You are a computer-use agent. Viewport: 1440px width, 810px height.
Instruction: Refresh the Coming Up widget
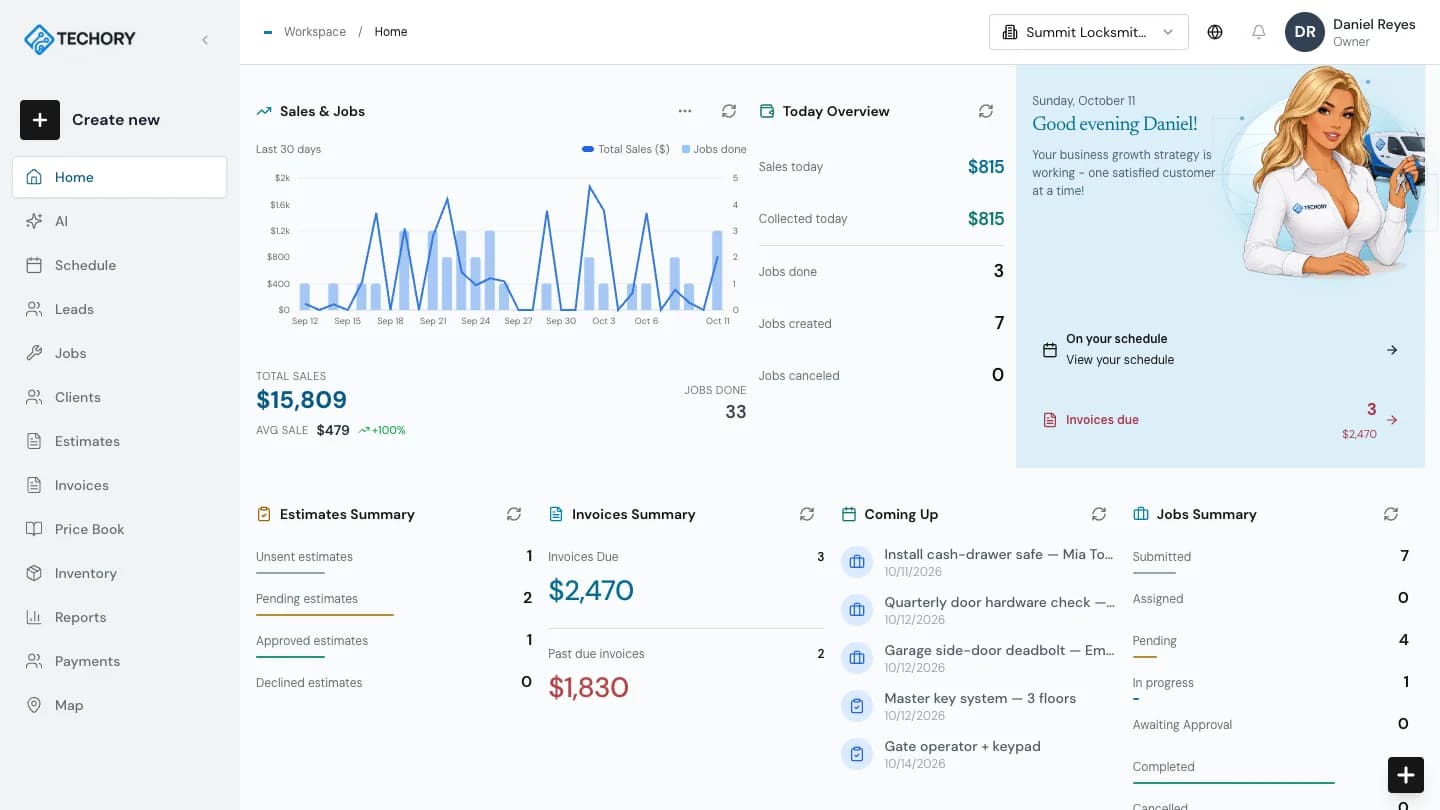point(1099,514)
